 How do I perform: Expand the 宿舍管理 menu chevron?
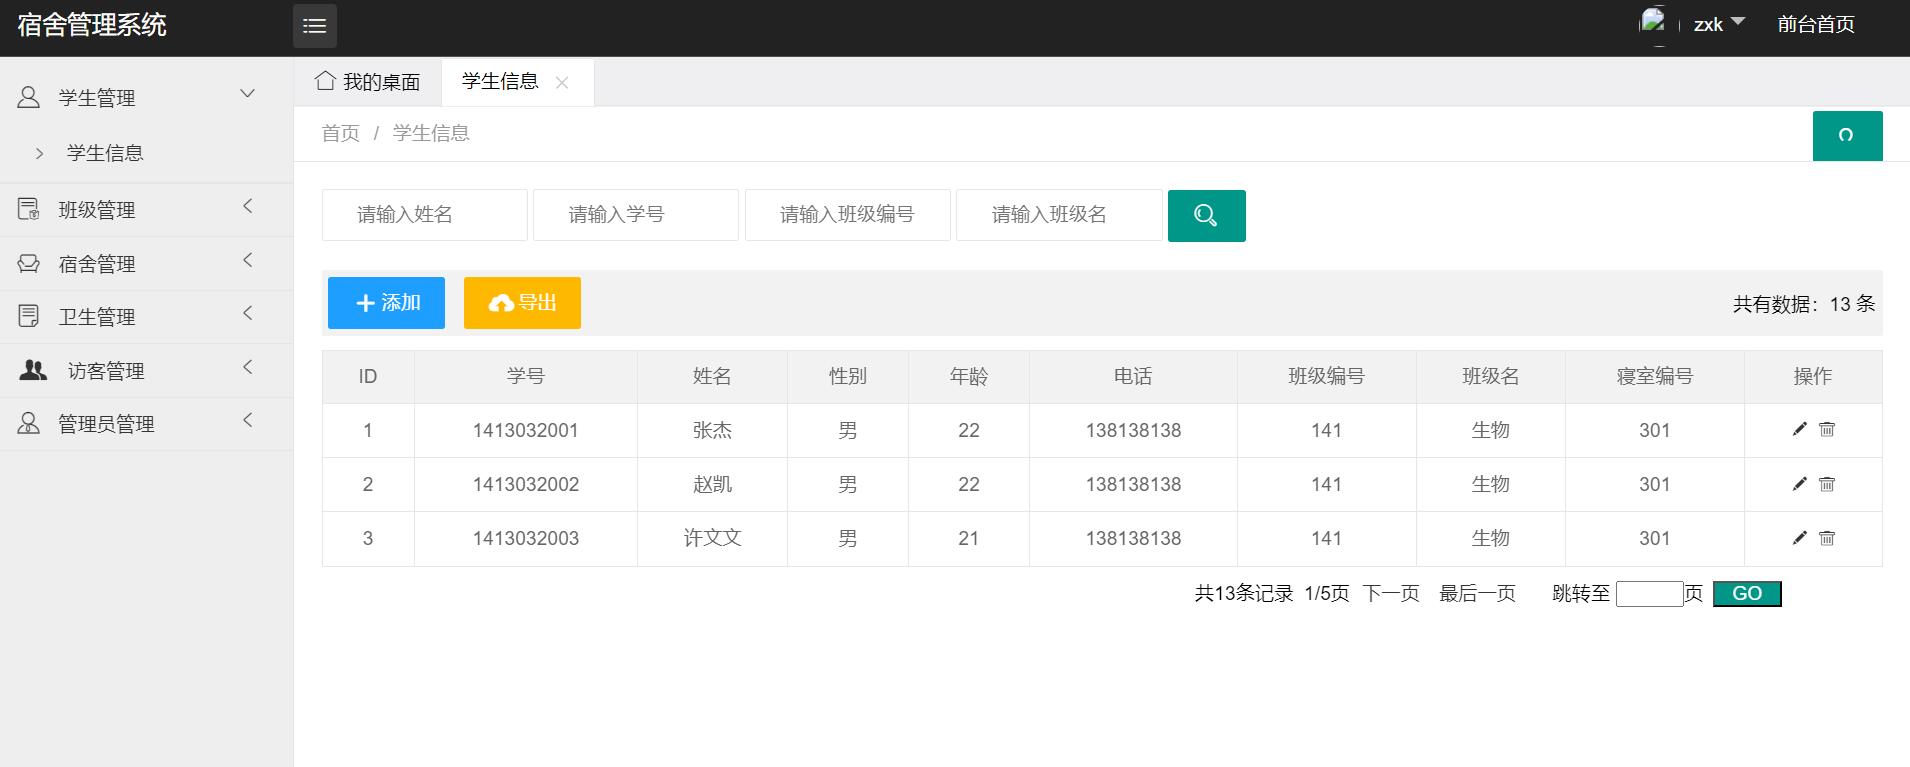(248, 260)
